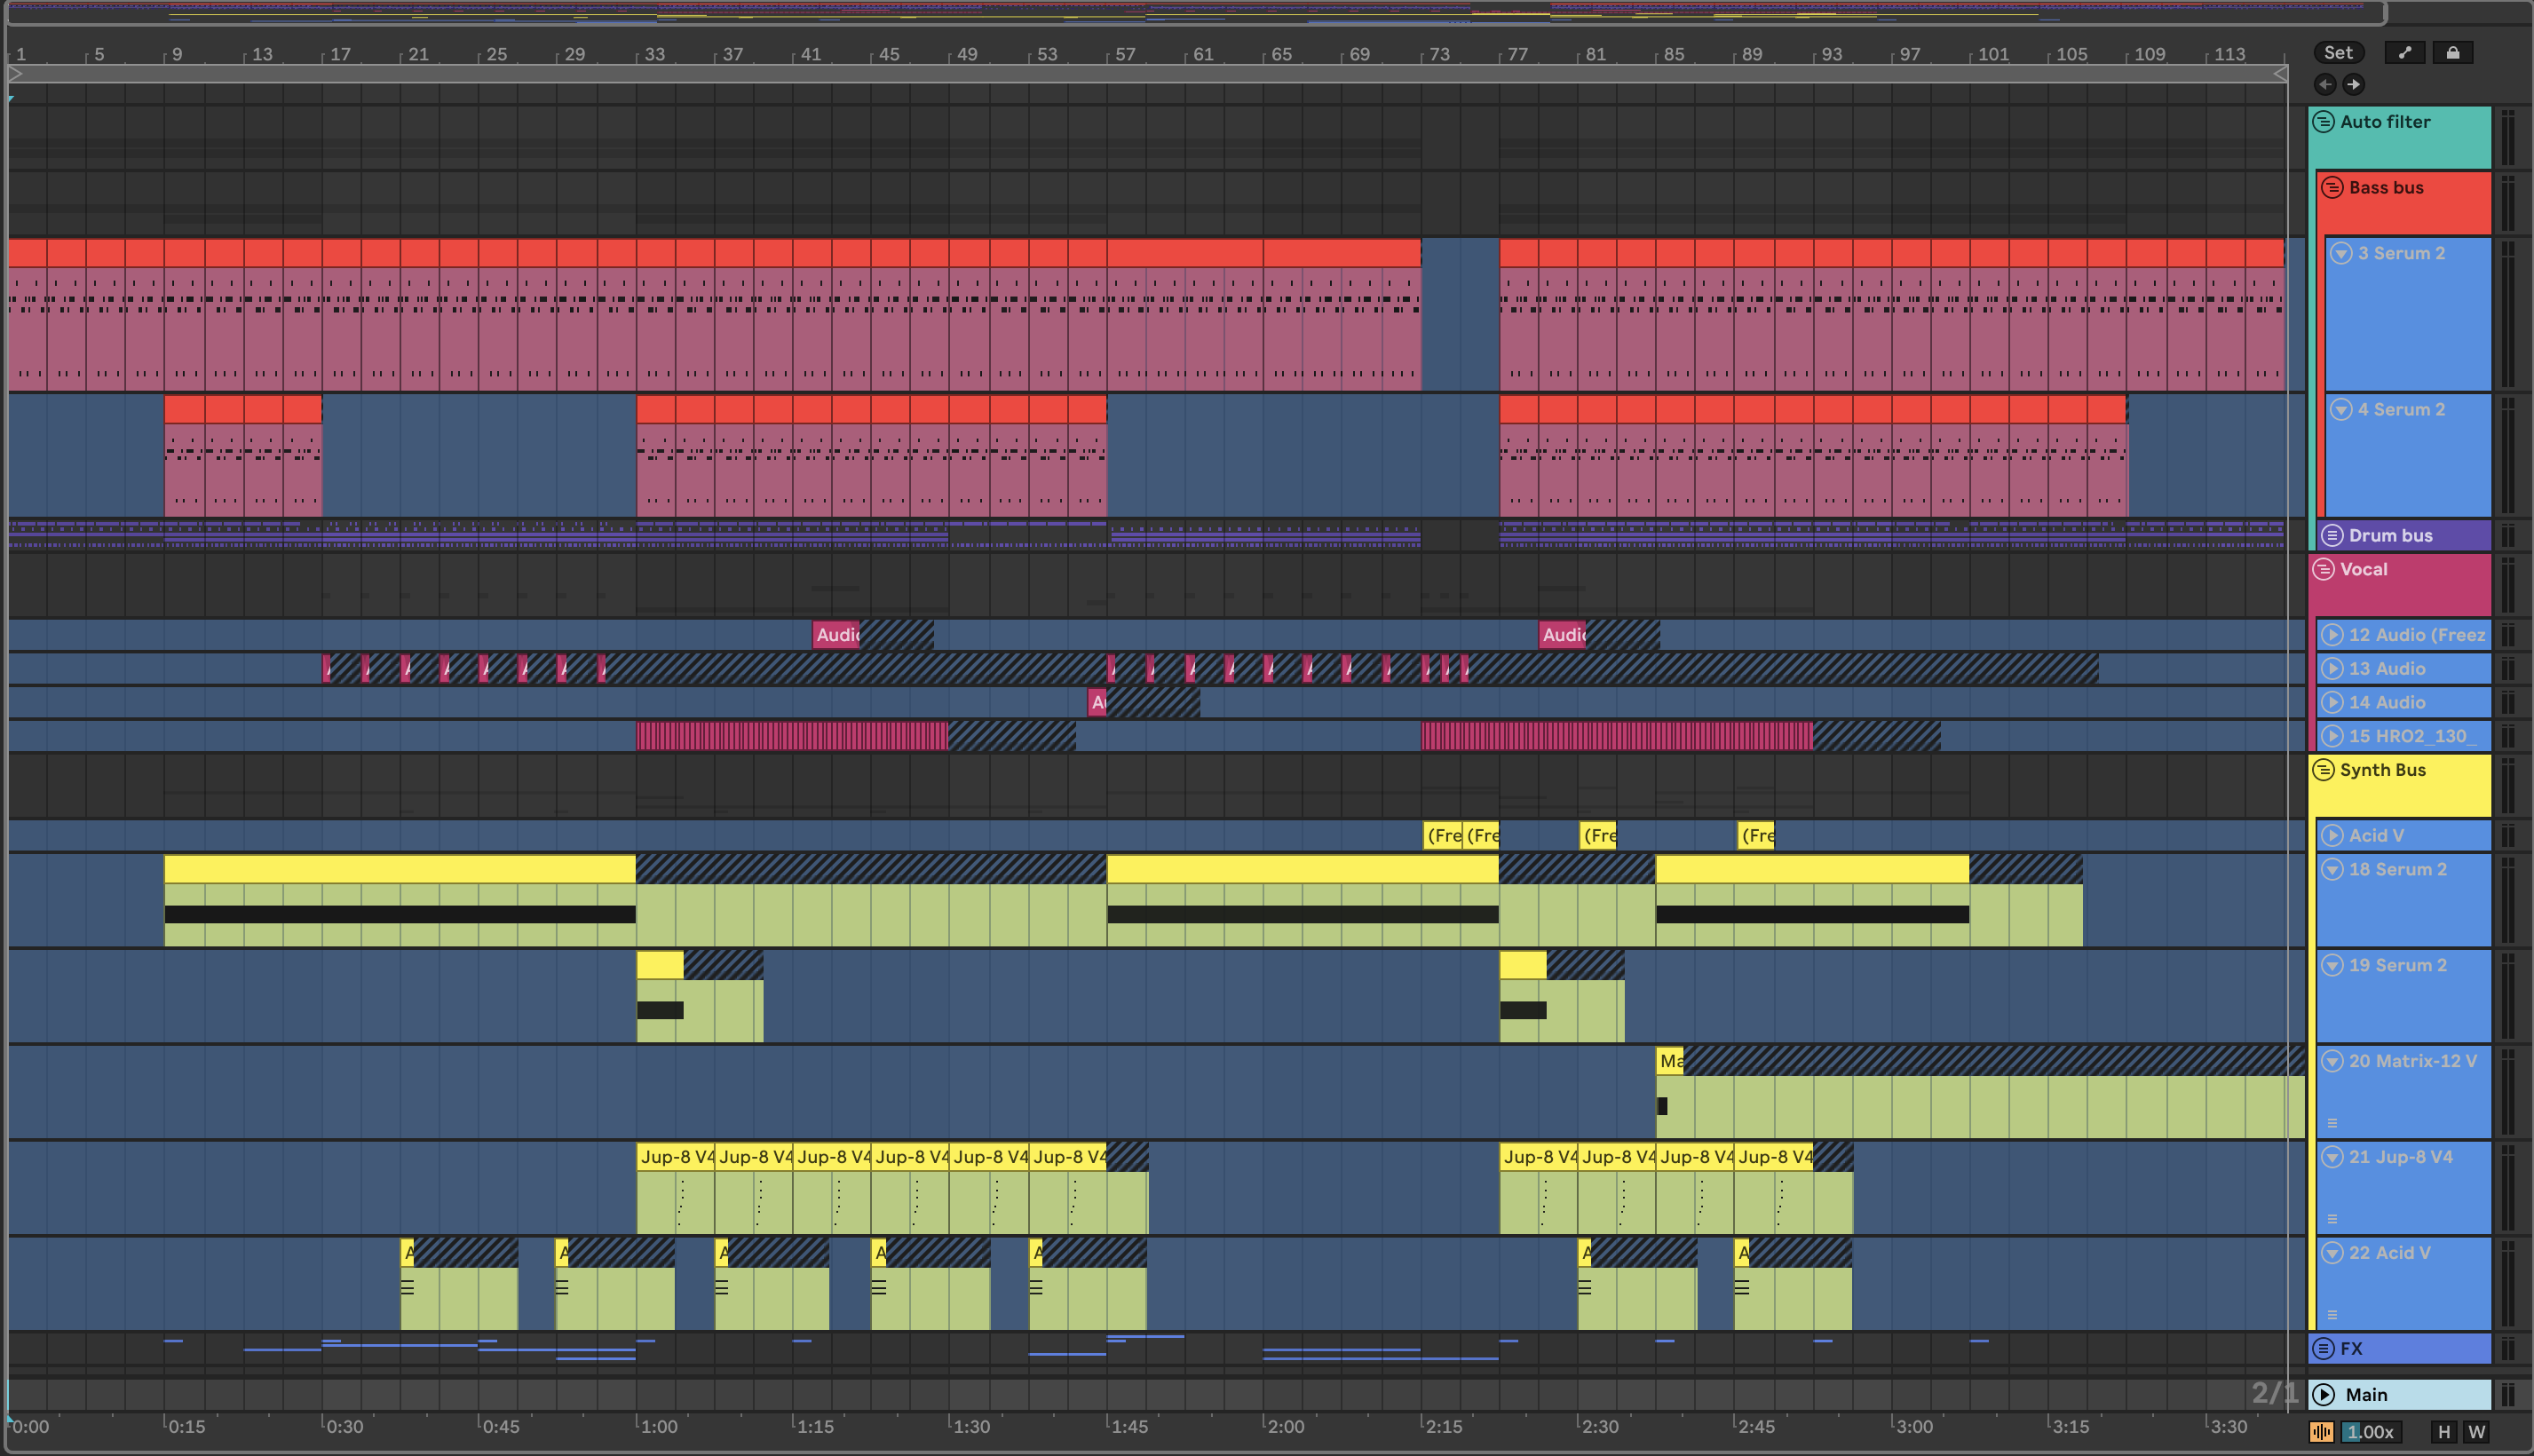Image resolution: width=2534 pixels, height=1456 pixels.
Task: Unfold the Drum bus group icon
Action: (2333, 536)
